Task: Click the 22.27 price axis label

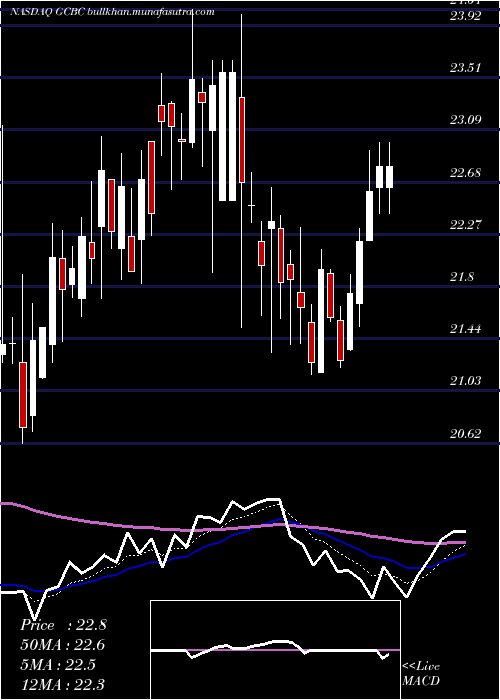Action: tap(466, 224)
